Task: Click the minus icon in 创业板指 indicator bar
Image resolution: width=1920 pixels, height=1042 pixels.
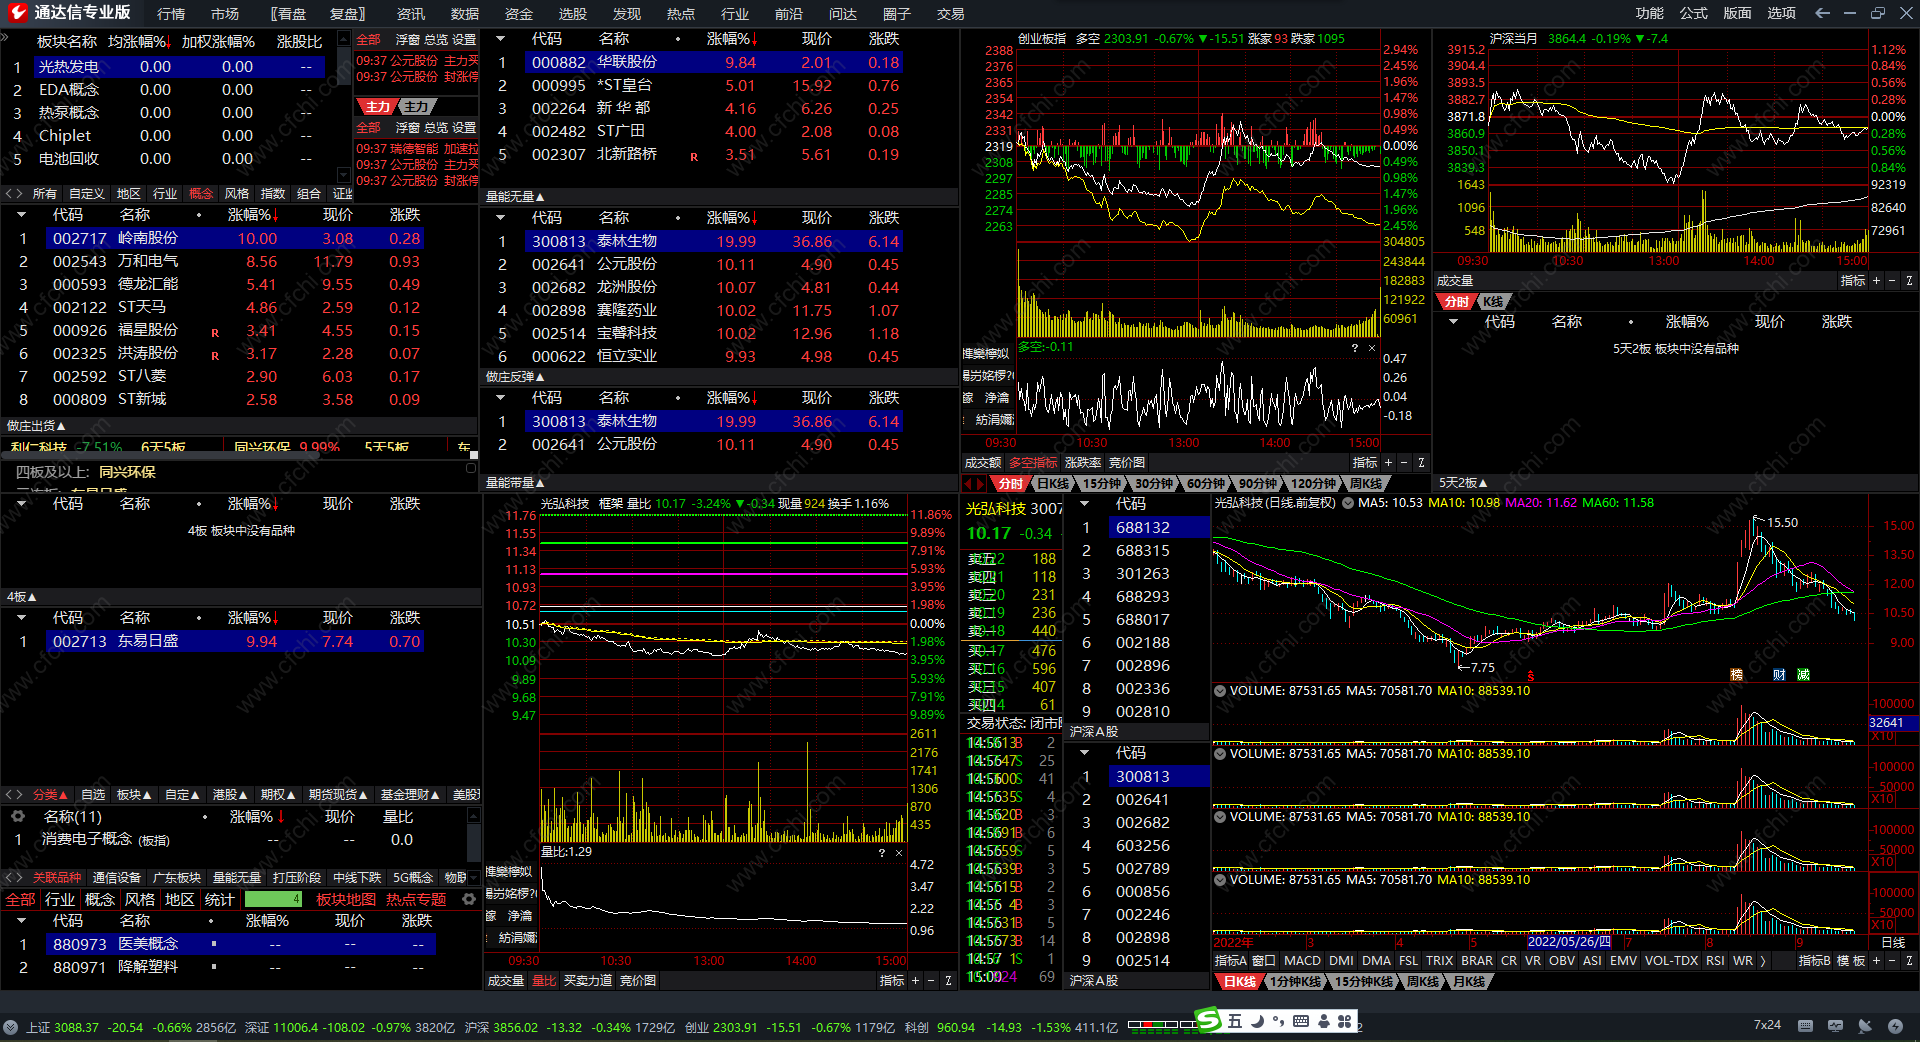Action: click(1404, 463)
